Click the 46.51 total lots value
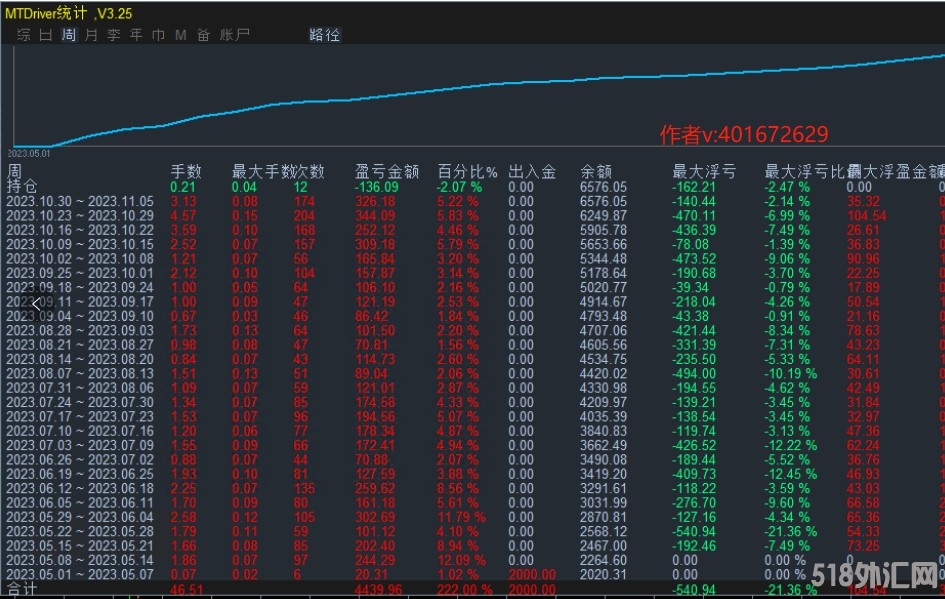 coord(187,589)
